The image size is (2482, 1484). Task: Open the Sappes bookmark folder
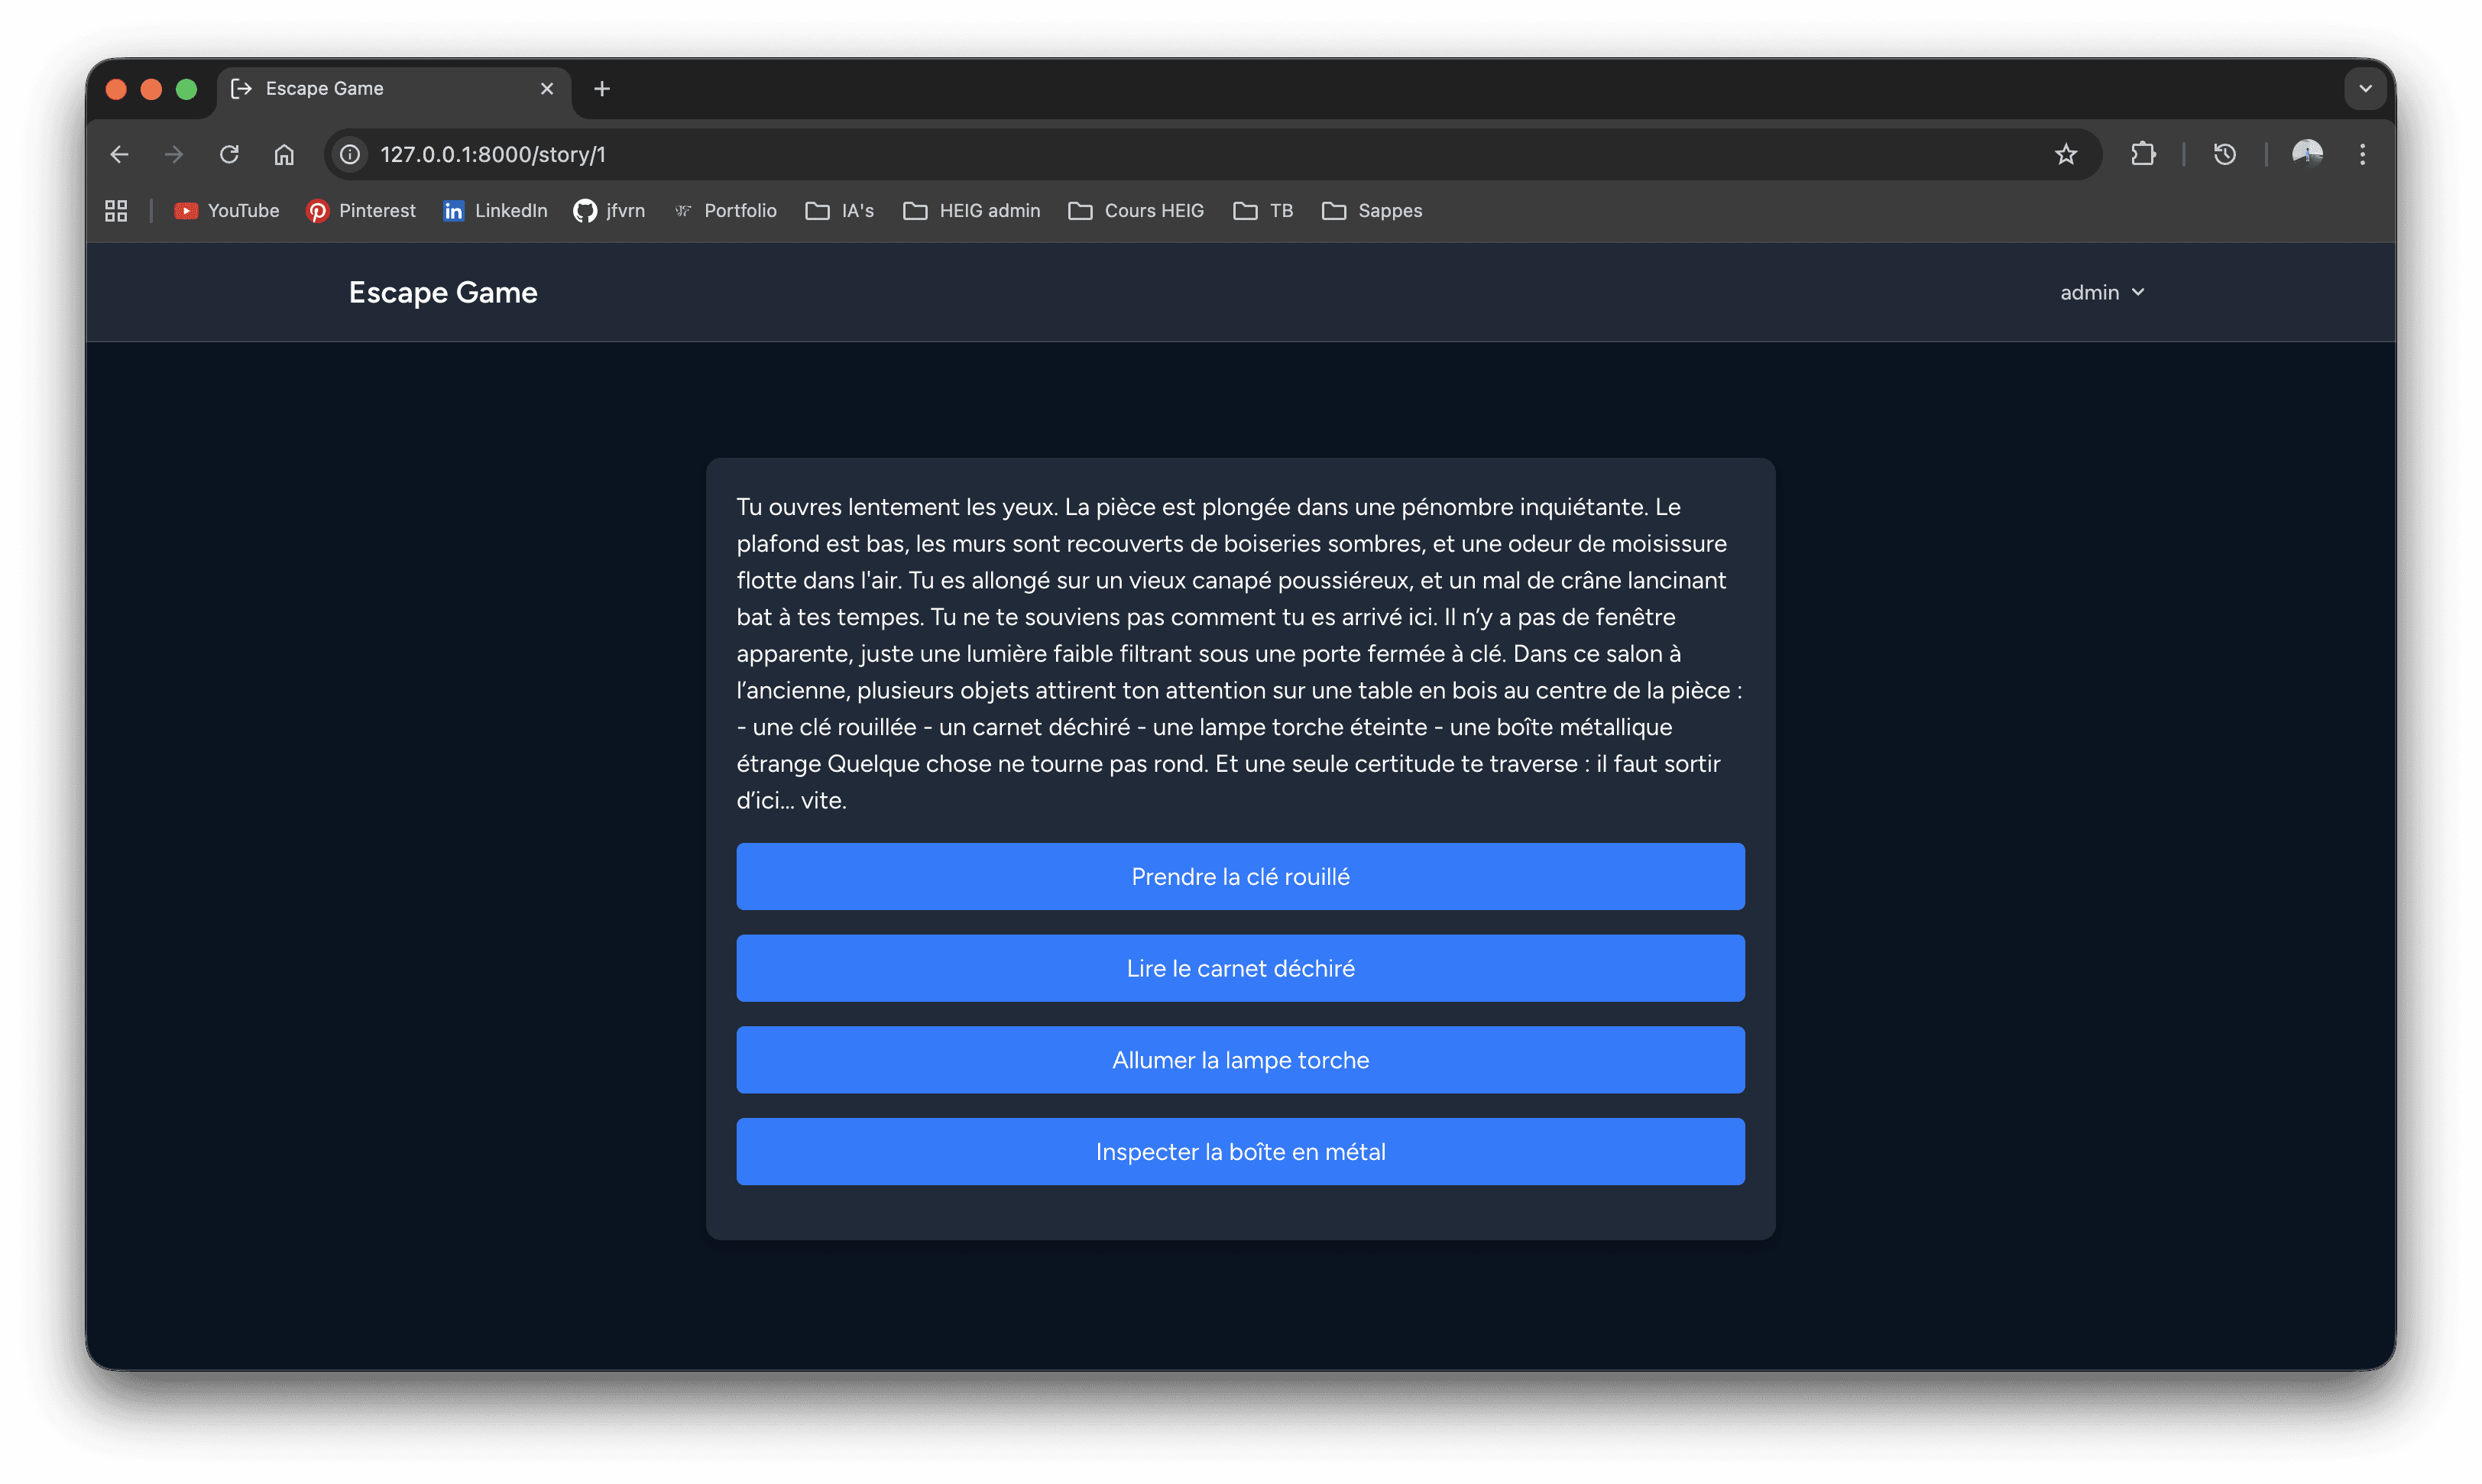coord(1372,210)
